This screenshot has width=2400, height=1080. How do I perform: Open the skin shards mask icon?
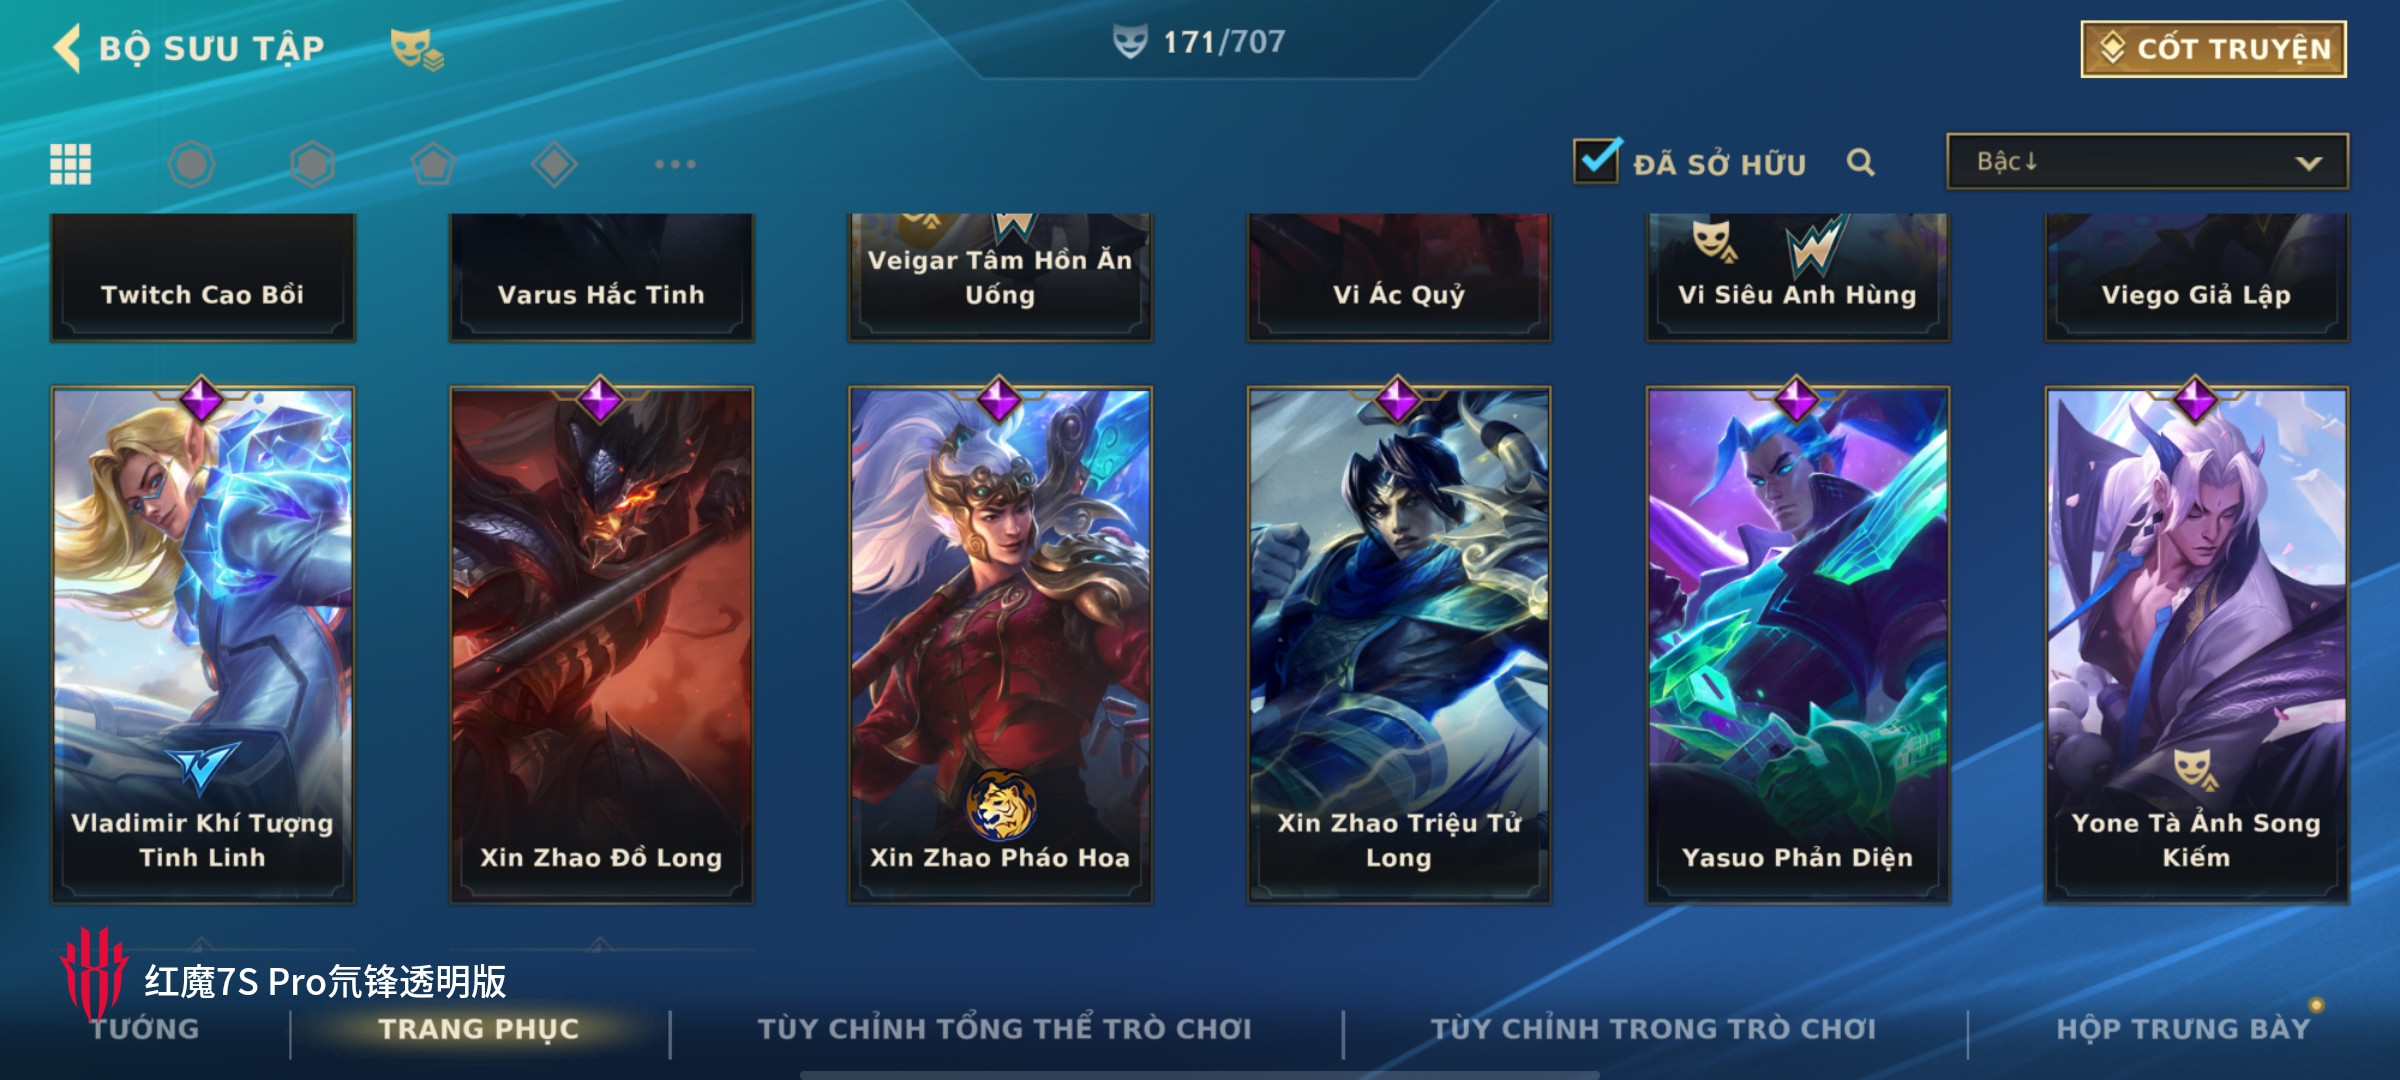[x=417, y=49]
